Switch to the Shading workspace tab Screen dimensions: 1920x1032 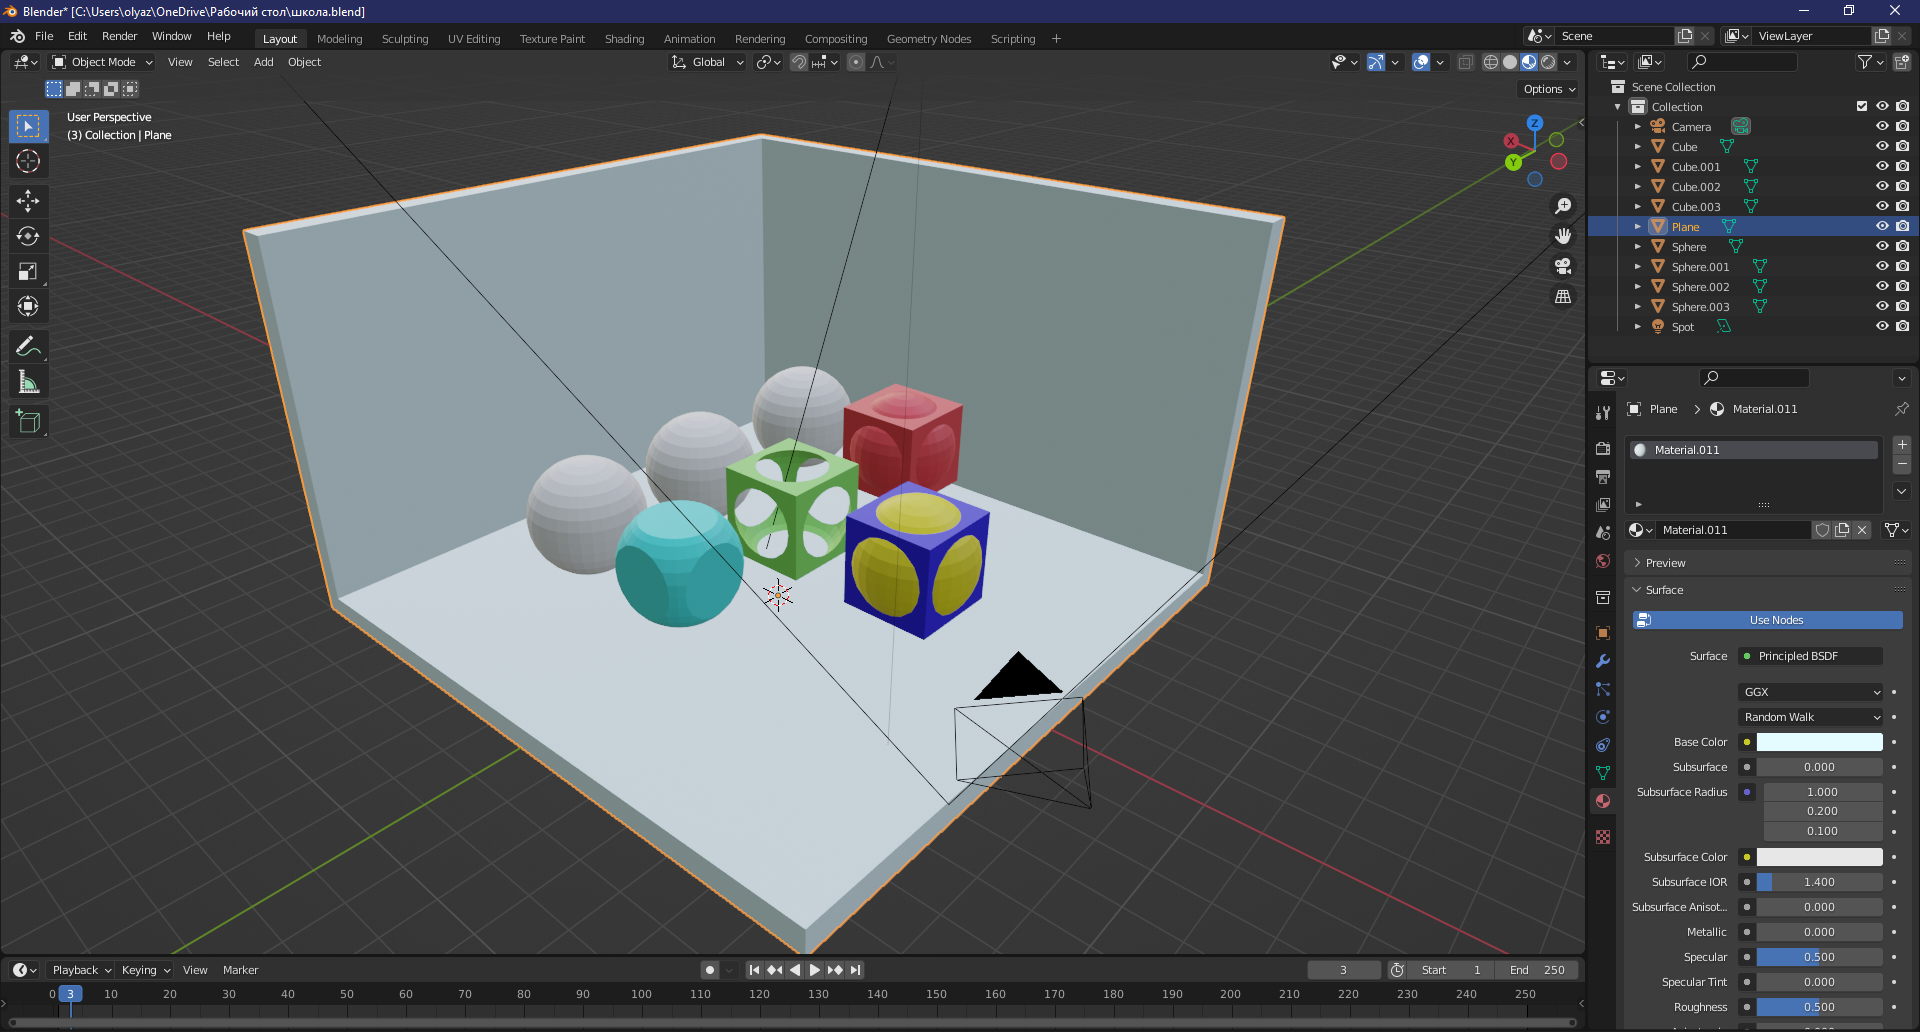pos(624,39)
